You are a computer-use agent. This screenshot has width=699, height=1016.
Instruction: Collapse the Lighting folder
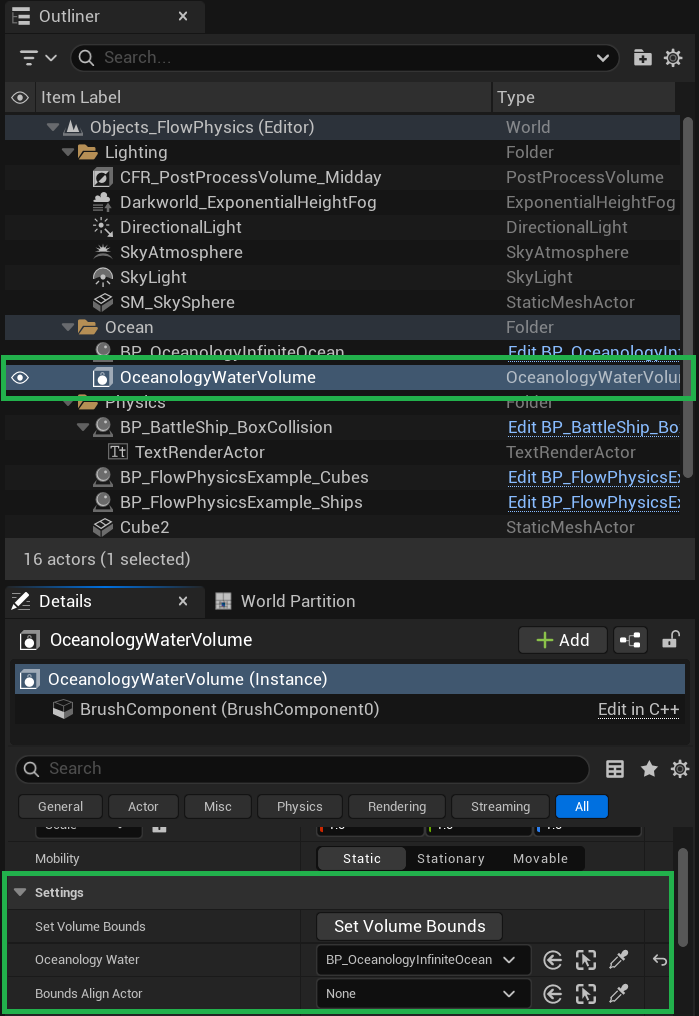coord(68,152)
